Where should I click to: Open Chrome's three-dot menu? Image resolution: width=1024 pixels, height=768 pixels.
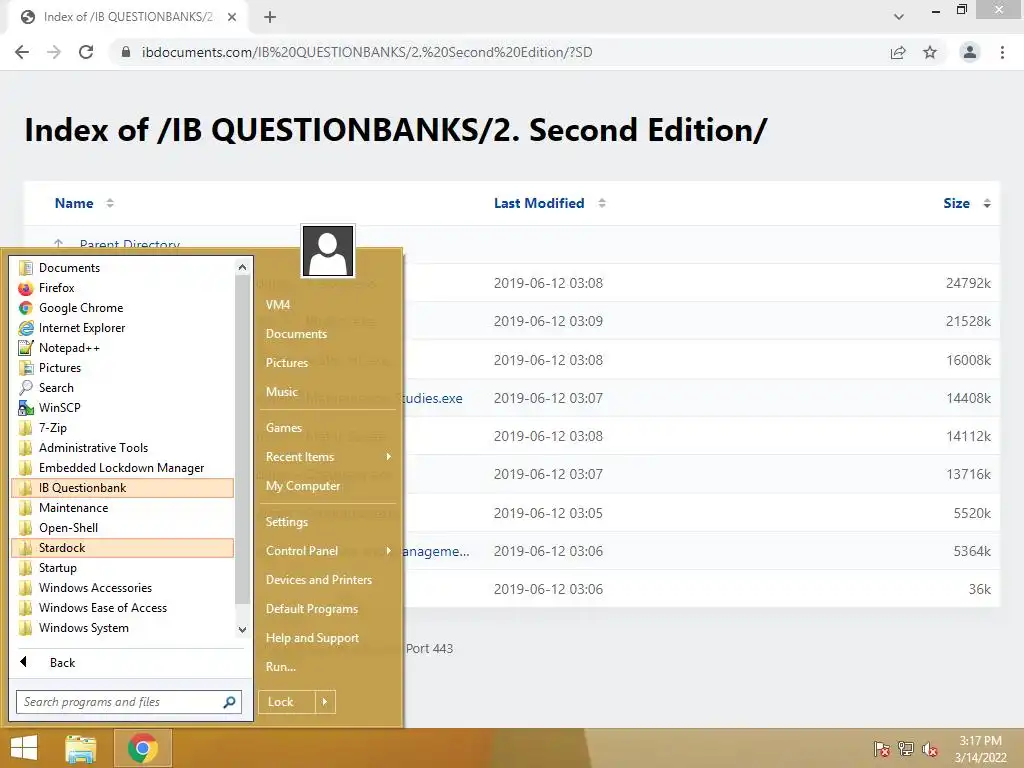[x=1002, y=52]
